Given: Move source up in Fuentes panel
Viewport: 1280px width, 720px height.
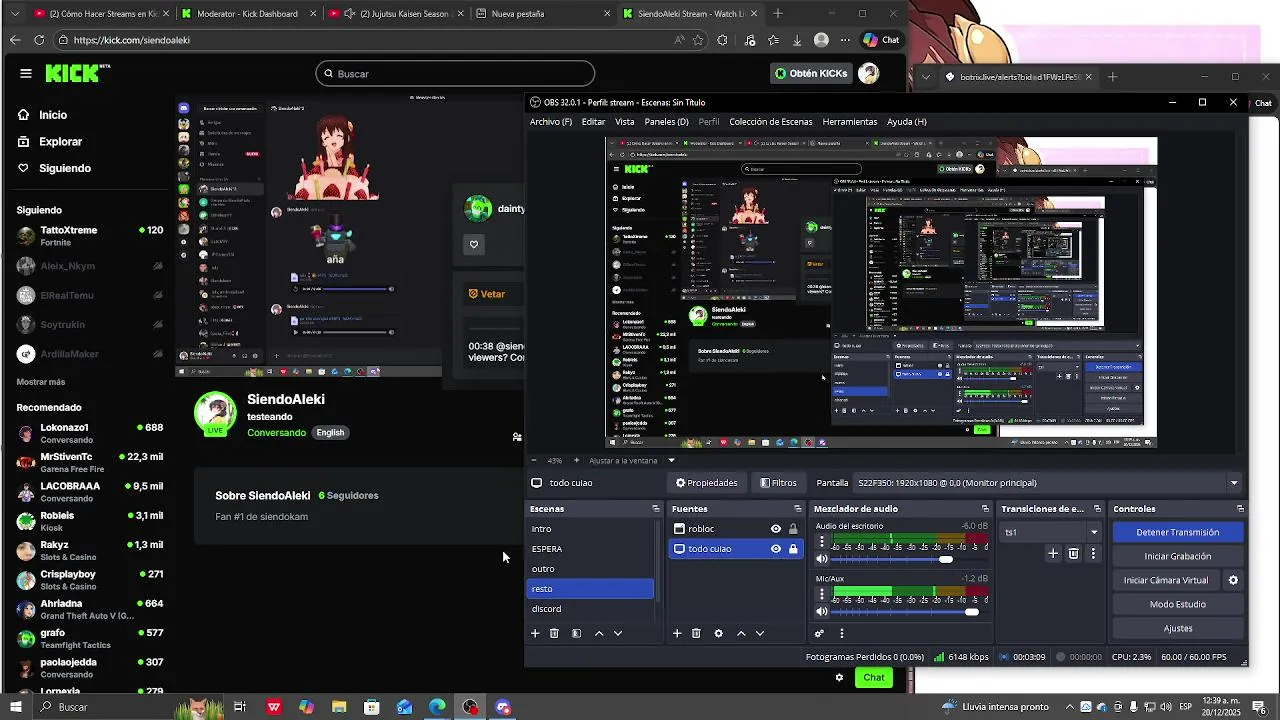Looking at the screenshot, I should pos(741,633).
